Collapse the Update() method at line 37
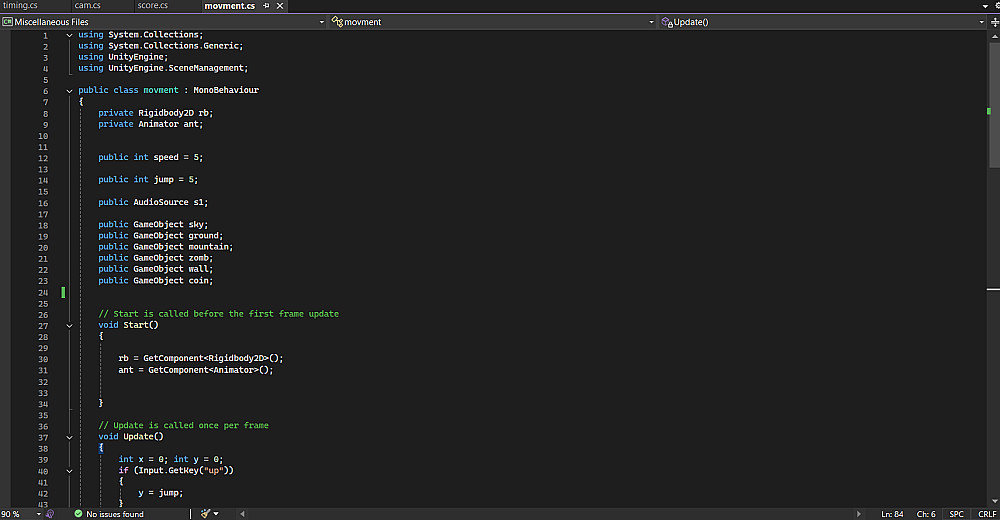This screenshot has height=520, width=1000. [70, 437]
